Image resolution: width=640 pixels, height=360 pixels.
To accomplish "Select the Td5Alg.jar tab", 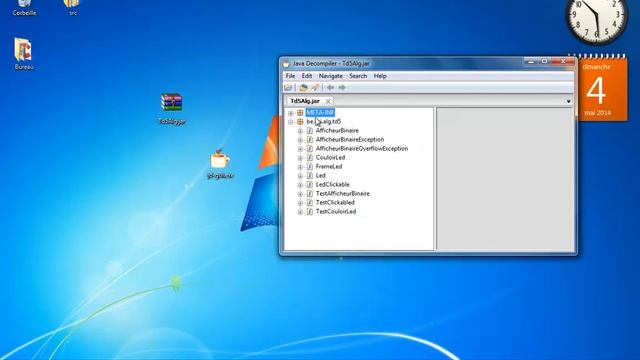I will pyautogui.click(x=305, y=101).
